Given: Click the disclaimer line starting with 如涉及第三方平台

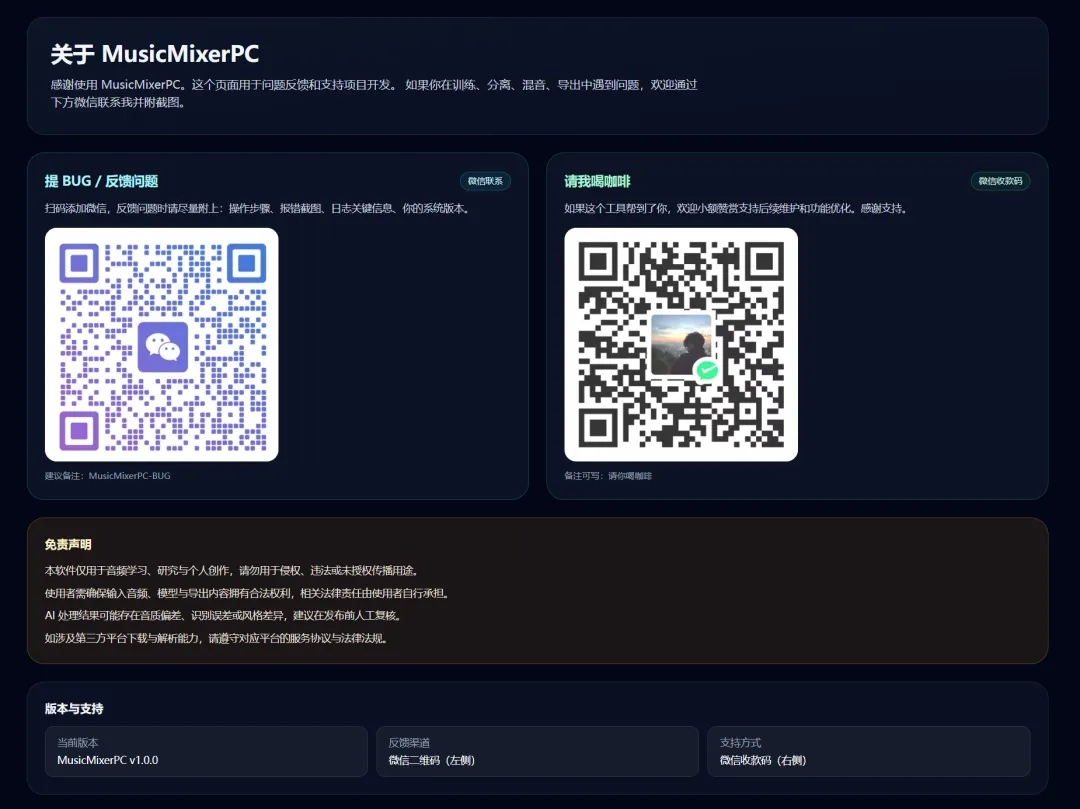Looking at the screenshot, I should coord(216,638).
